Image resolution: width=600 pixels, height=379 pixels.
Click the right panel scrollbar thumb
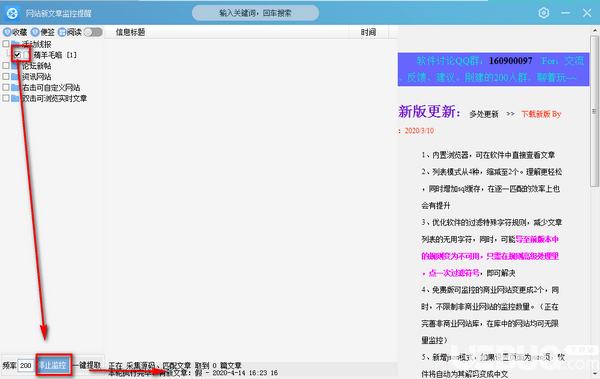(594, 111)
